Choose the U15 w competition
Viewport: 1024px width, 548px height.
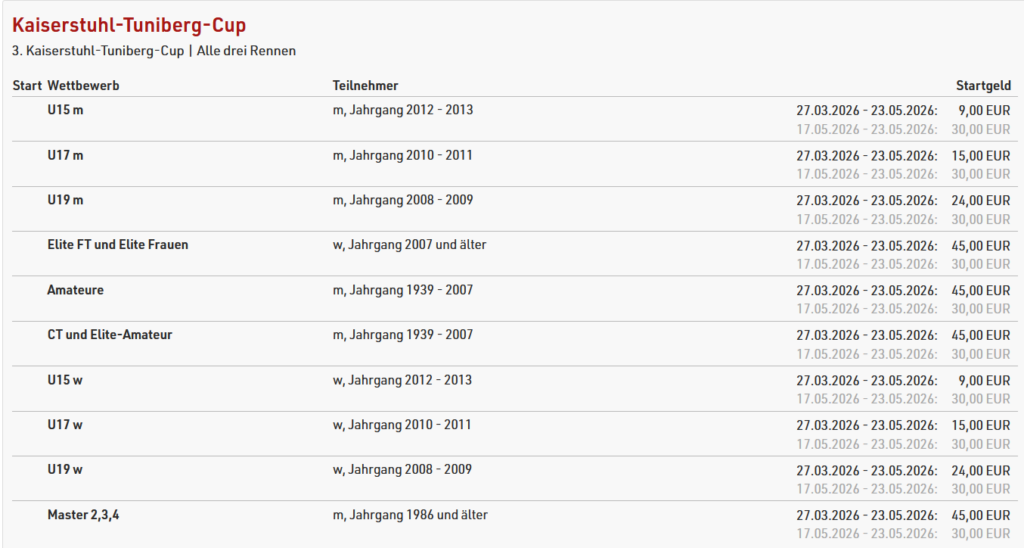click(65, 380)
